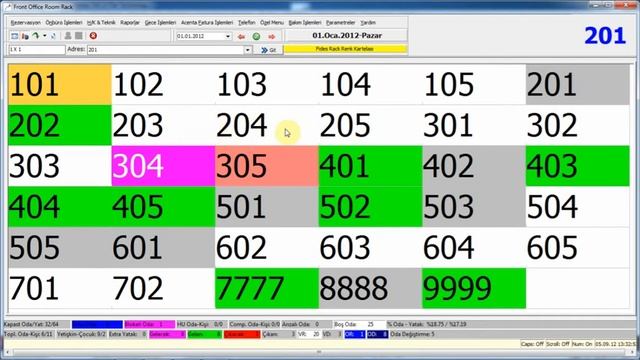Select room 603 in the rack
This screenshot has height=360, width=640.
[370, 247]
